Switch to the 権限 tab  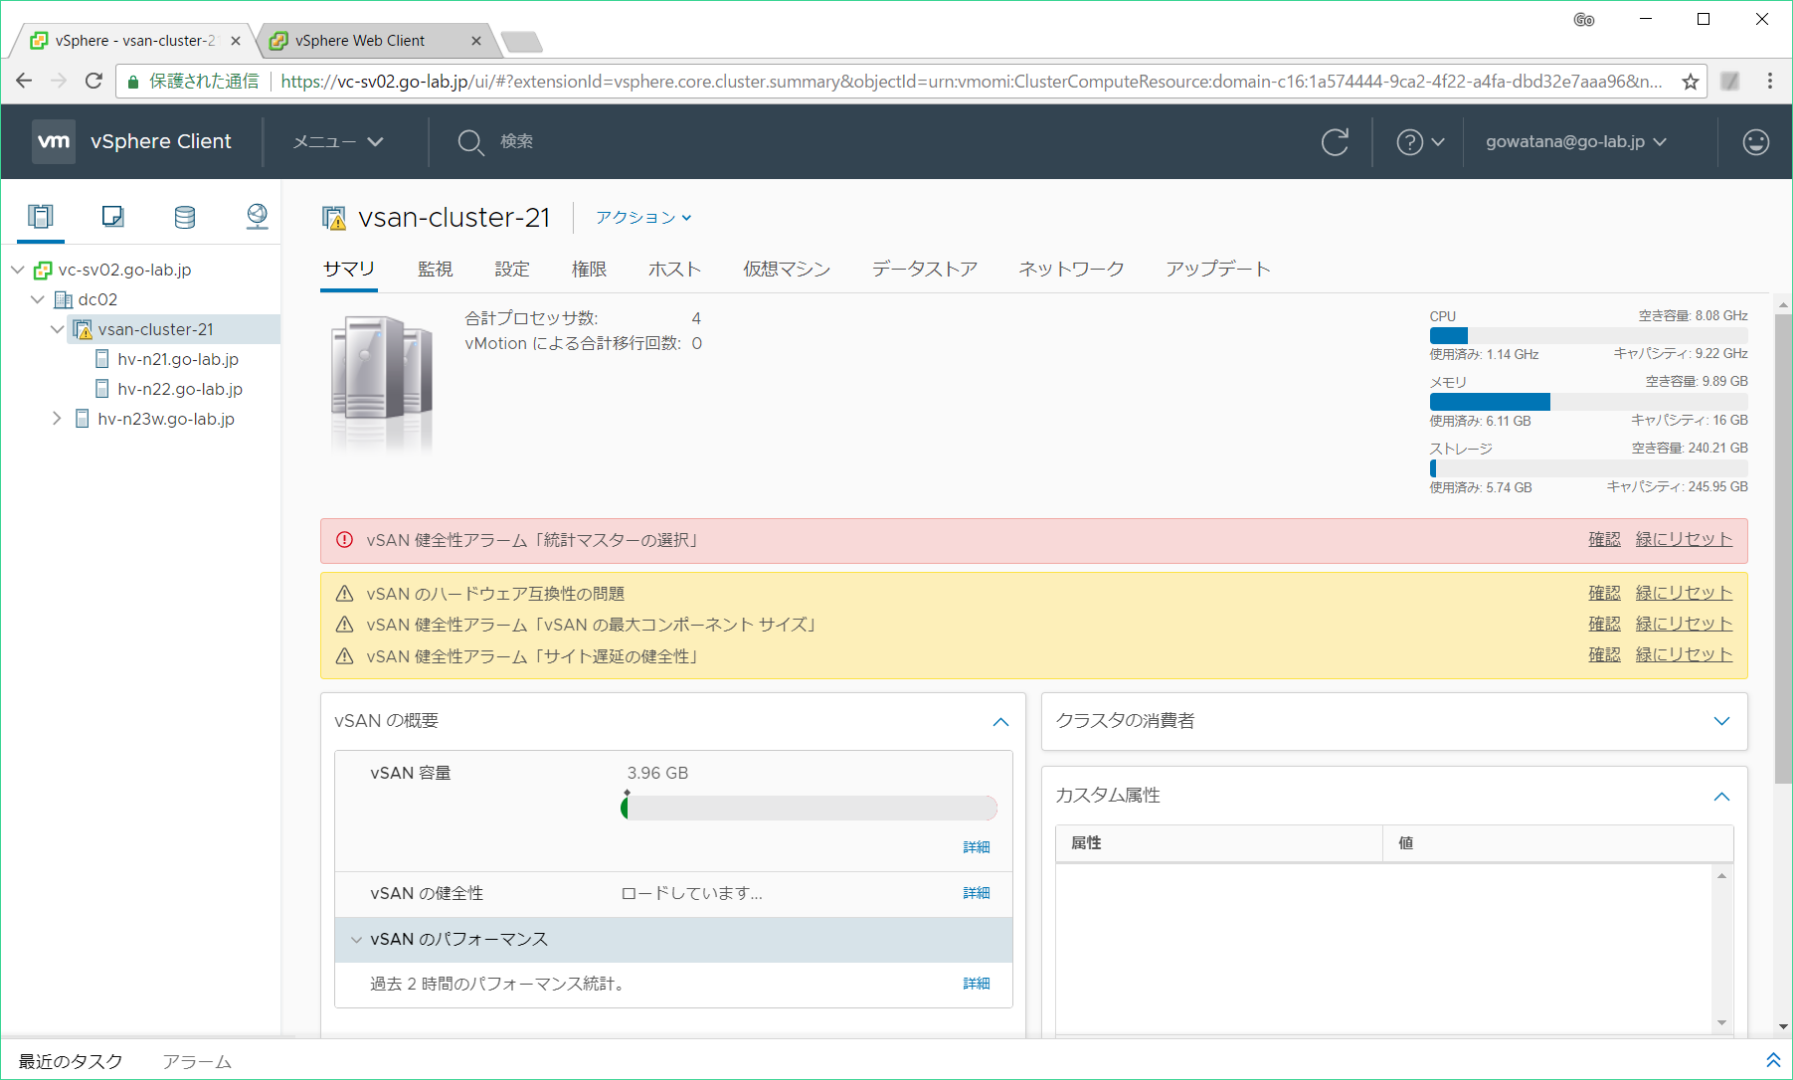(x=589, y=269)
